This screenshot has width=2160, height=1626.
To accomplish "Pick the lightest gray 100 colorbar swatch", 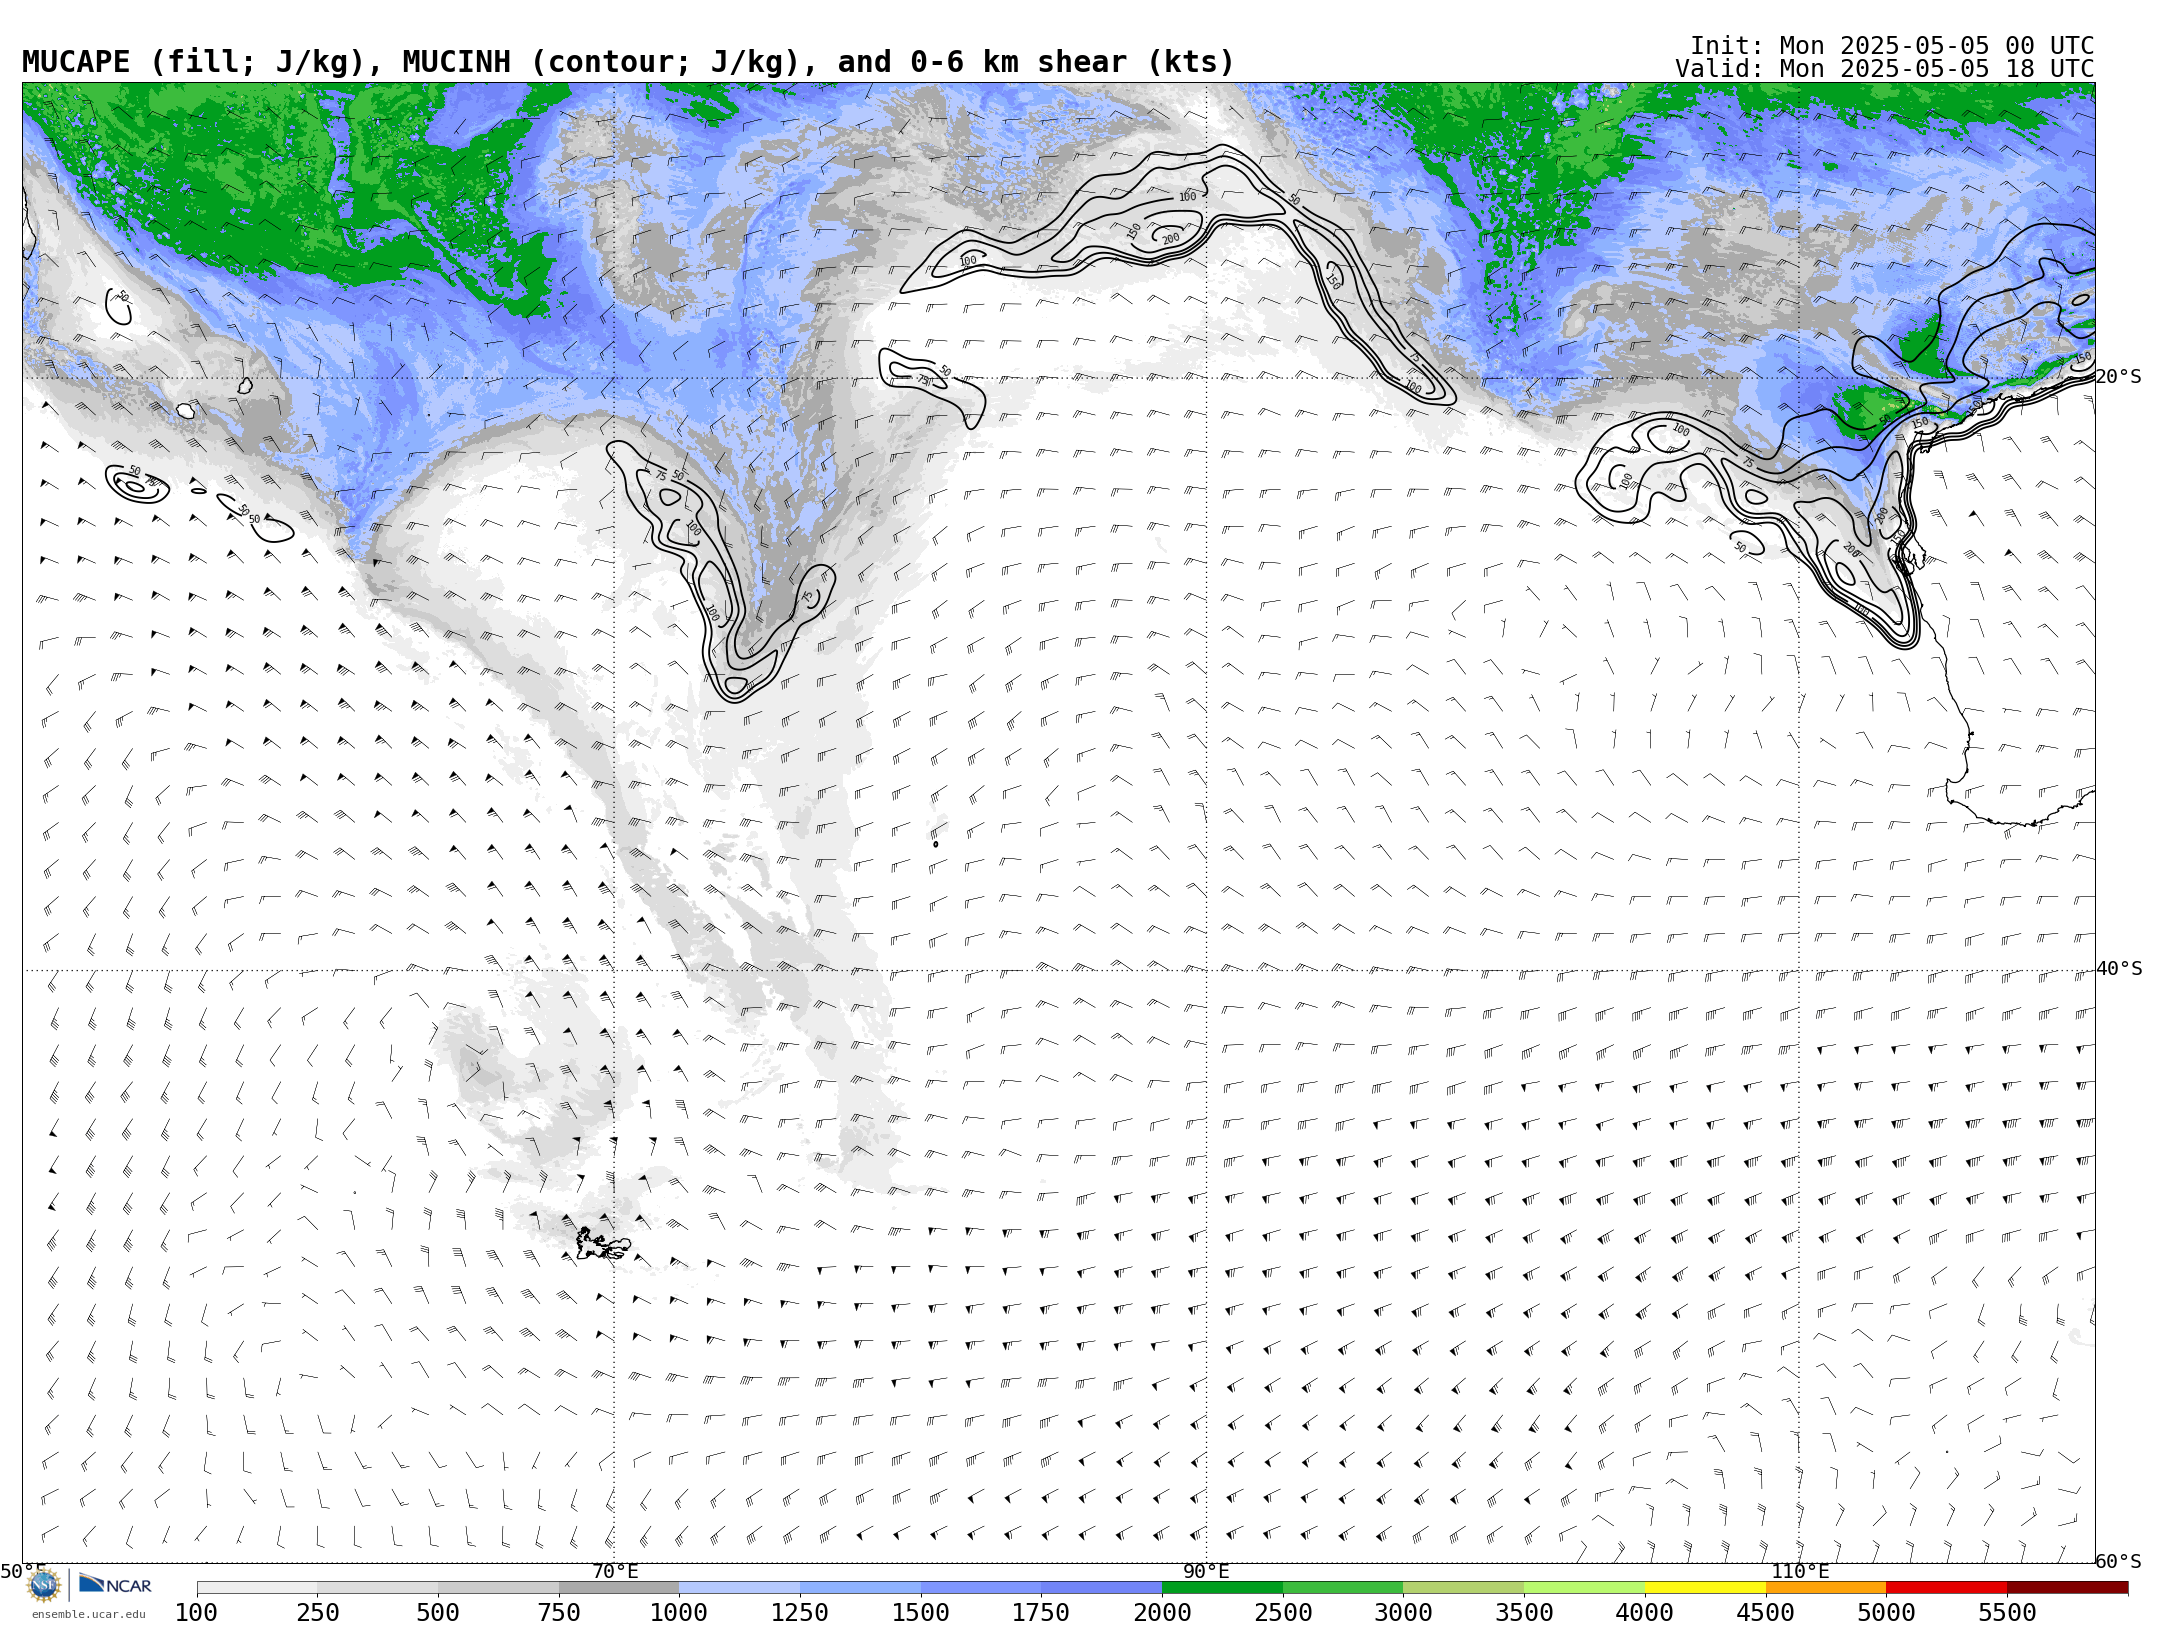I will point(257,1588).
